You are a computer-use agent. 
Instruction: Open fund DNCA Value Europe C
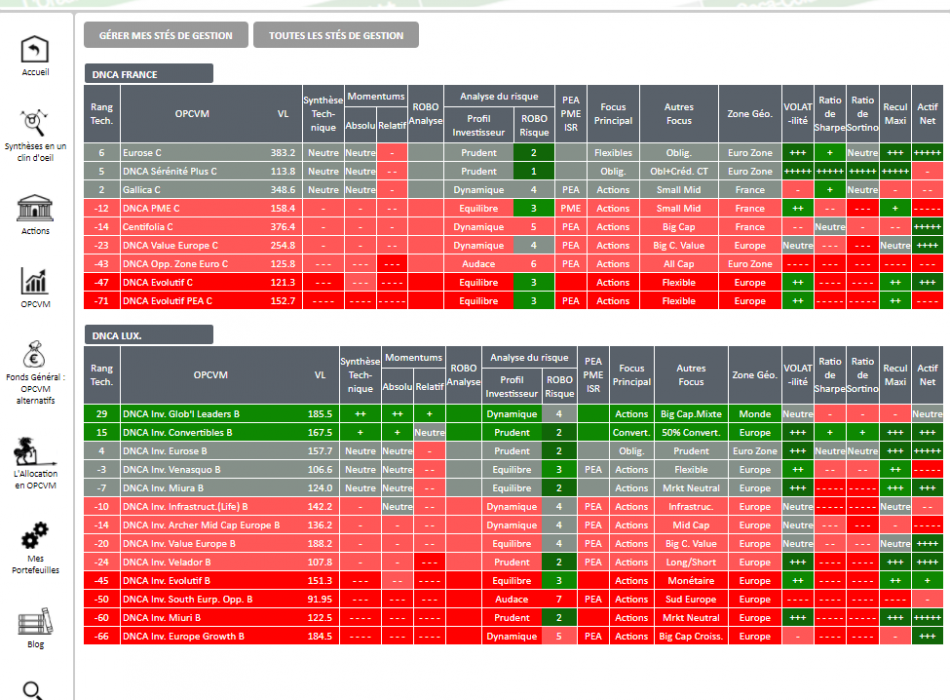pos(170,245)
